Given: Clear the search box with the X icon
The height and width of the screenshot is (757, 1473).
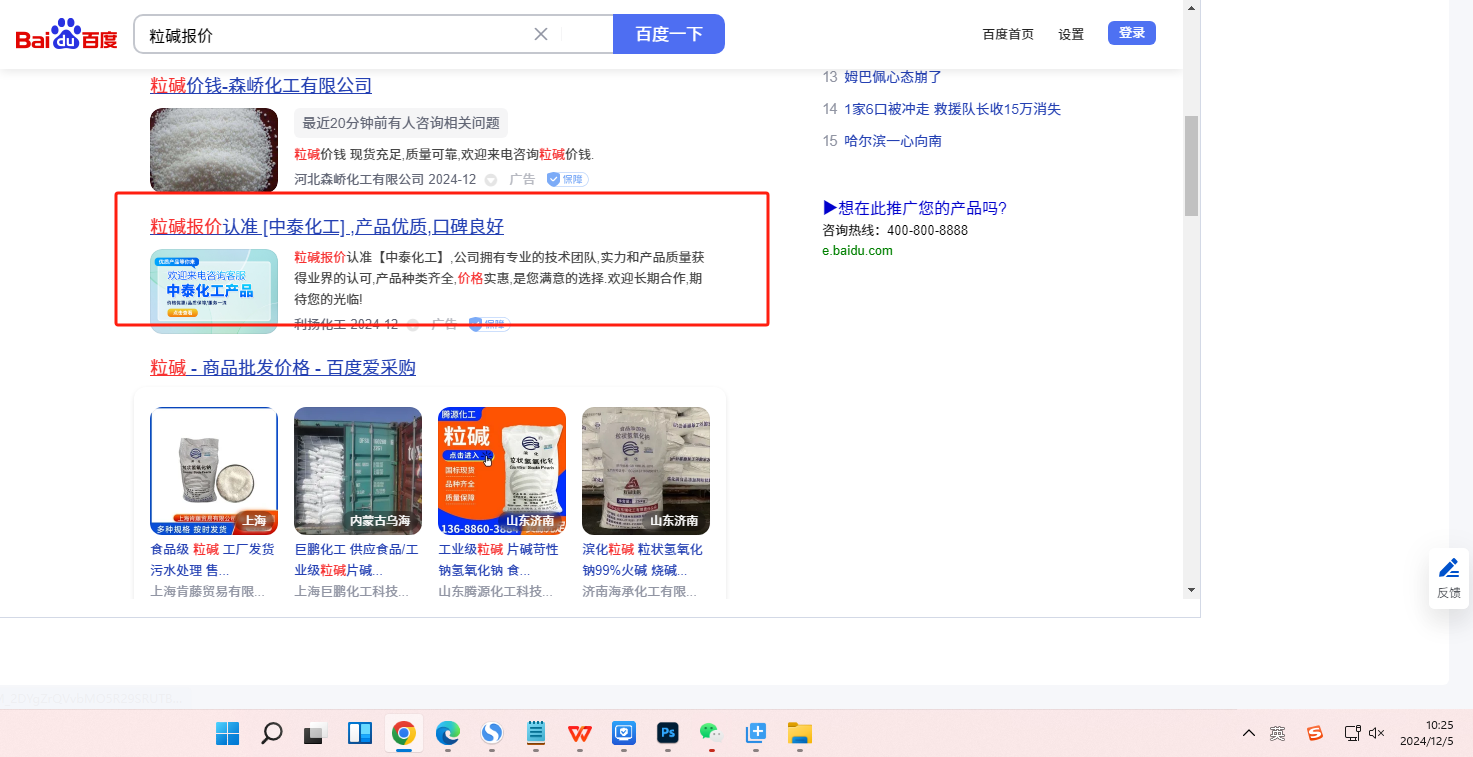Looking at the screenshot, I should pos(541,34).
